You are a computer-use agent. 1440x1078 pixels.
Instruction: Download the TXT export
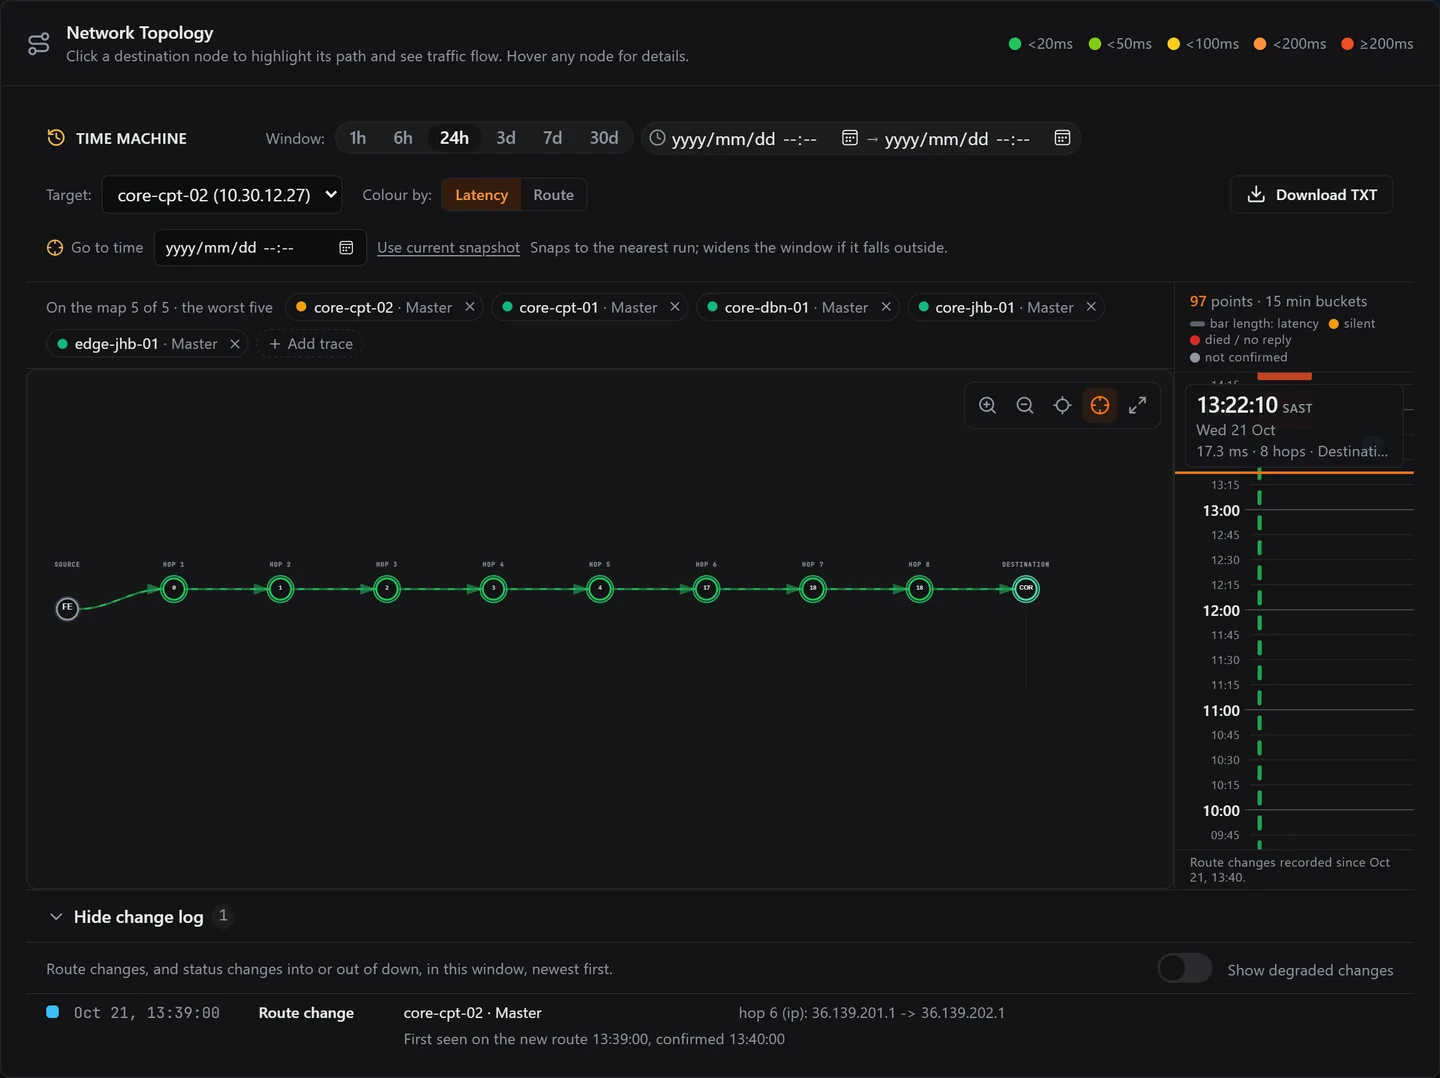(x=1311, y=195)
